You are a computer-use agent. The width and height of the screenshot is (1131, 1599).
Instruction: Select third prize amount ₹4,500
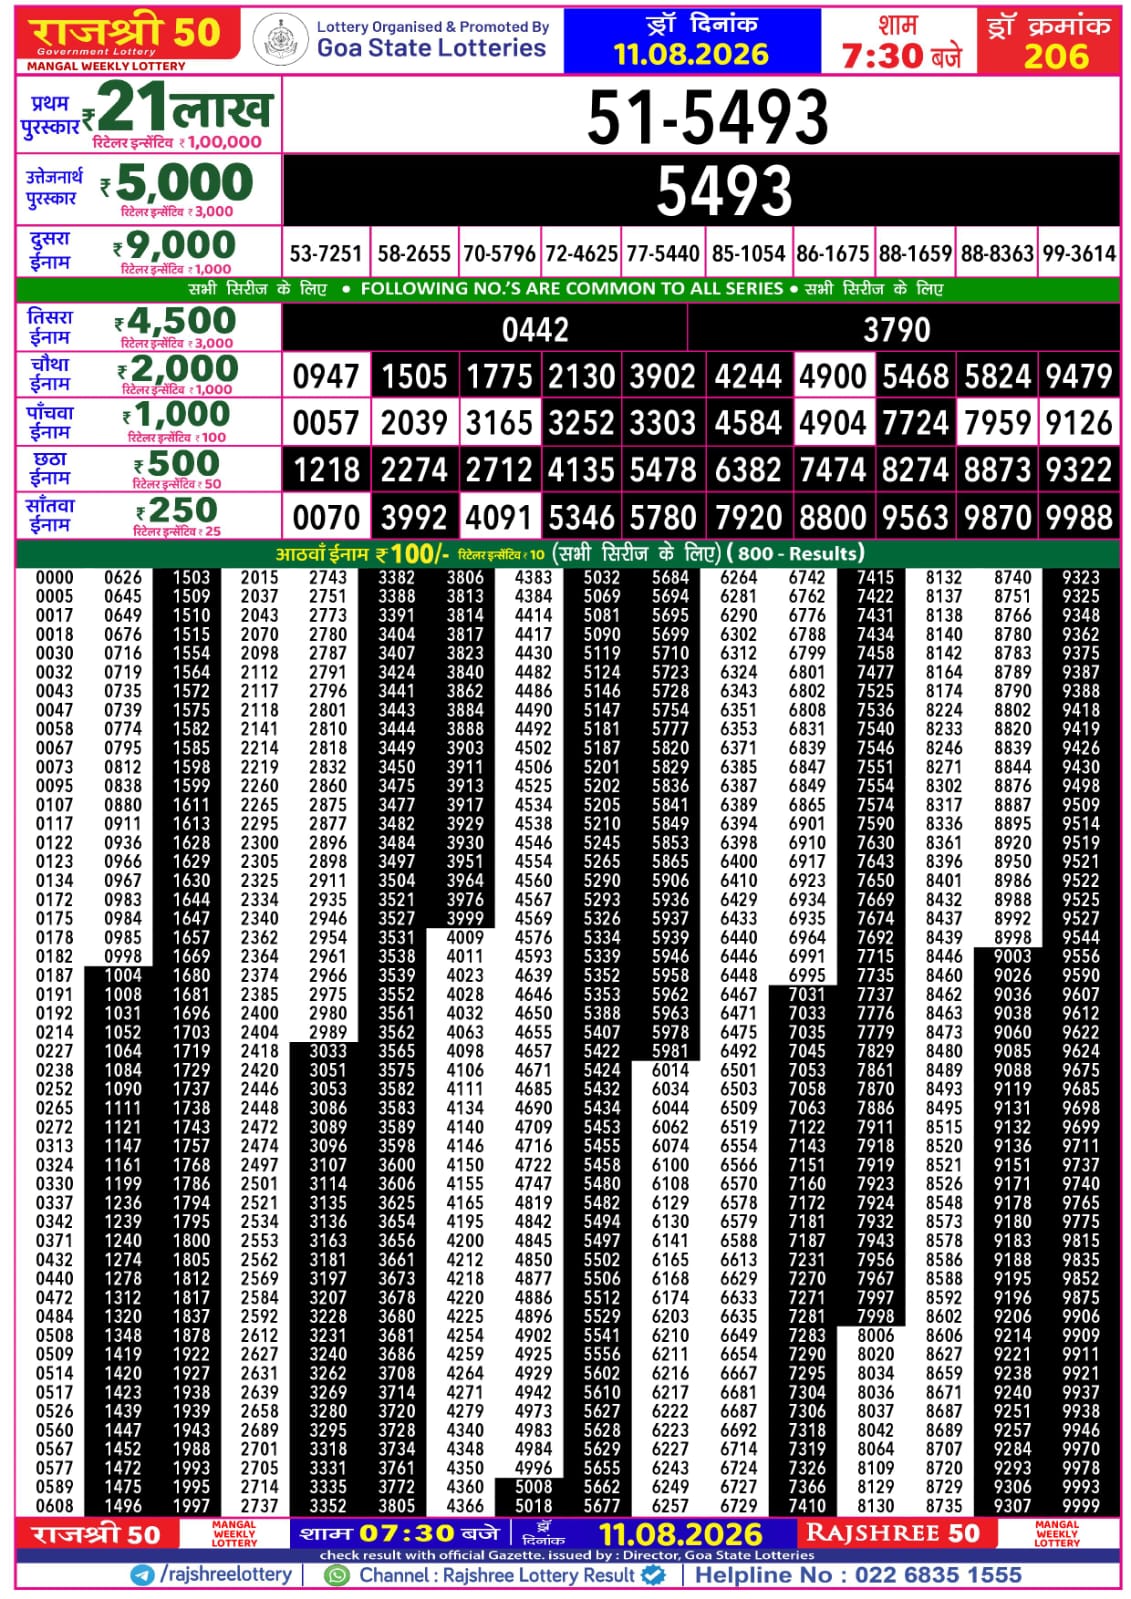pos(175,321)
